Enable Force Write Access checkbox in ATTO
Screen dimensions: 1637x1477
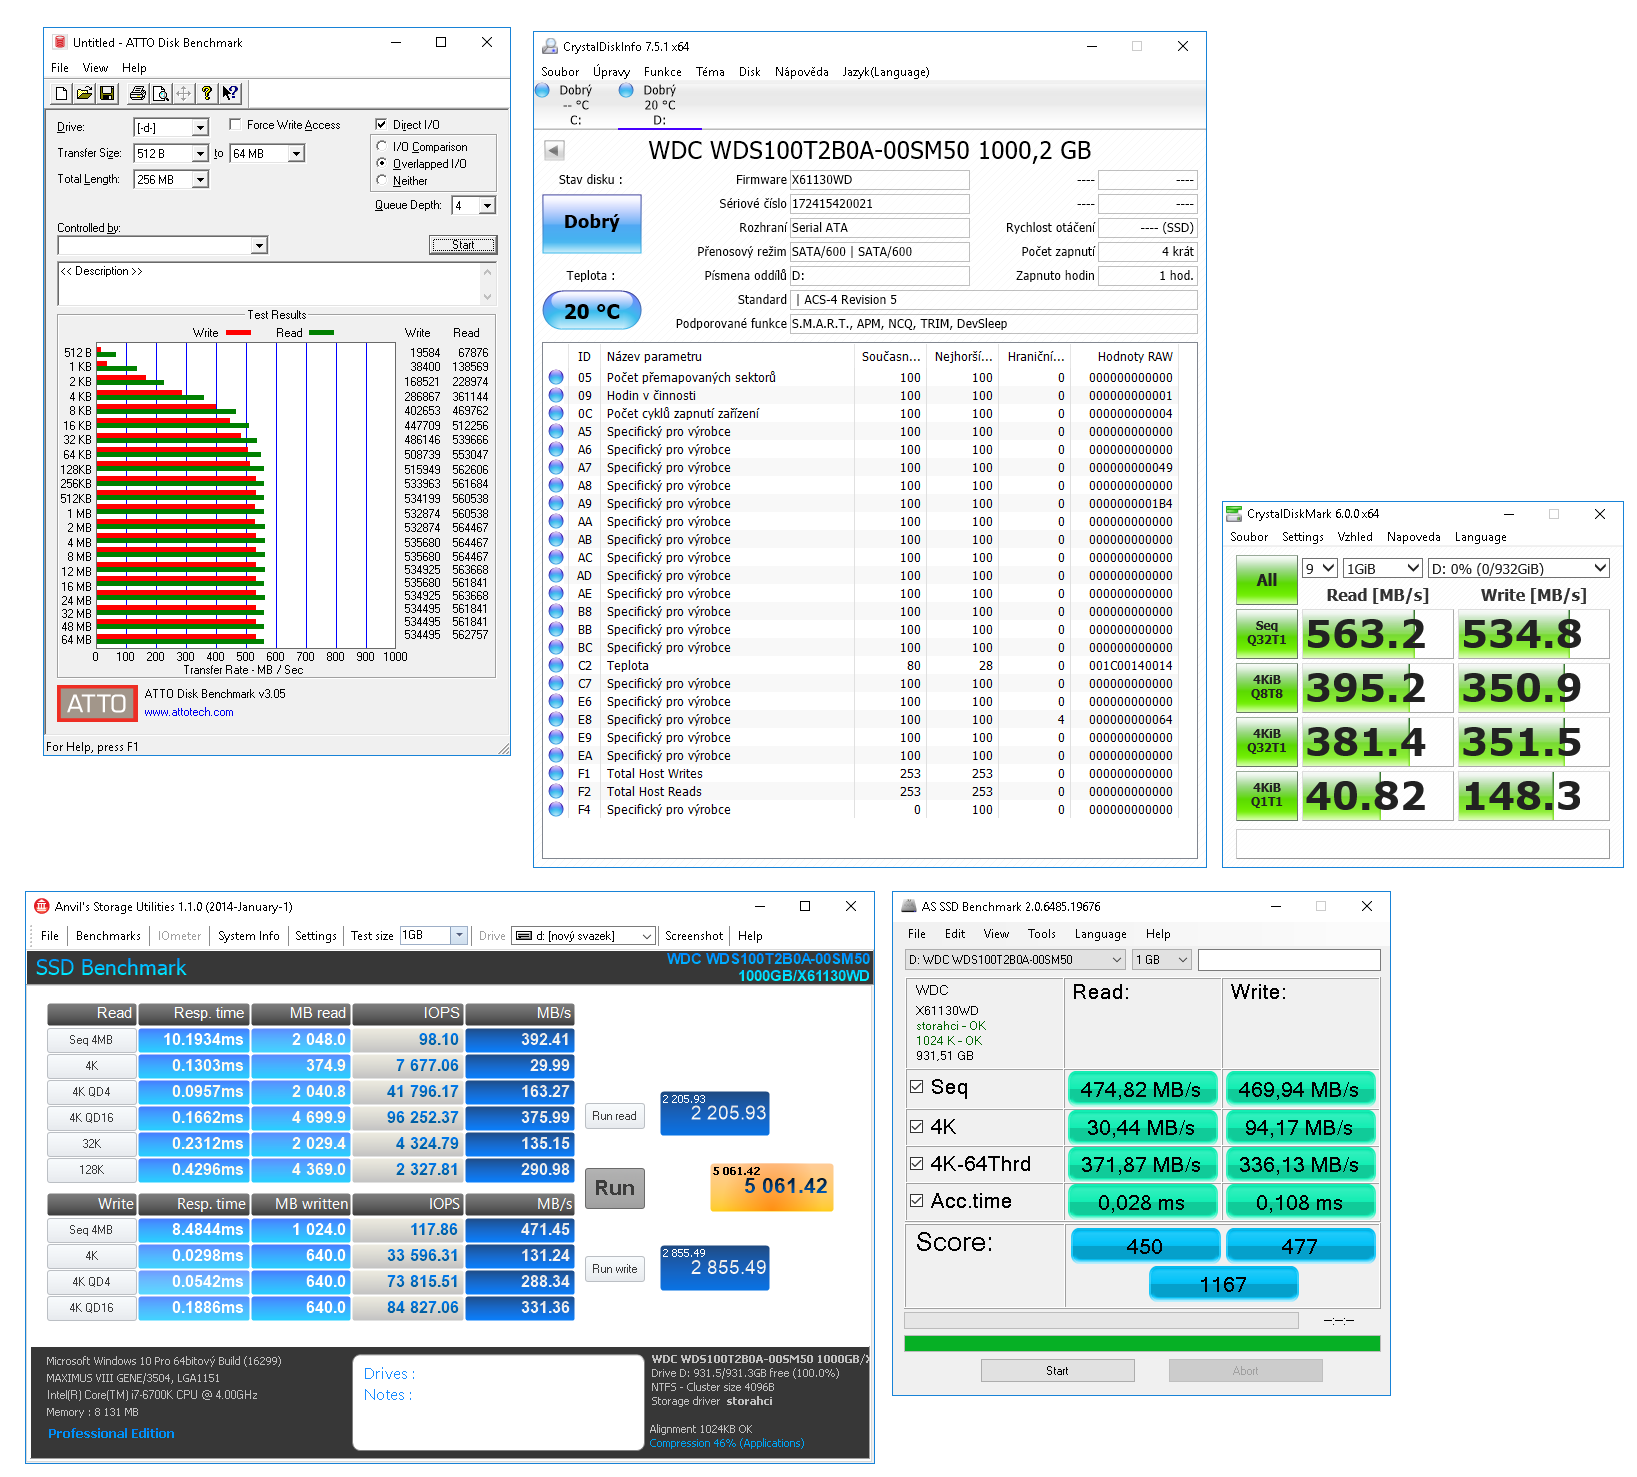pyautogui.click(x=235, y=125)
